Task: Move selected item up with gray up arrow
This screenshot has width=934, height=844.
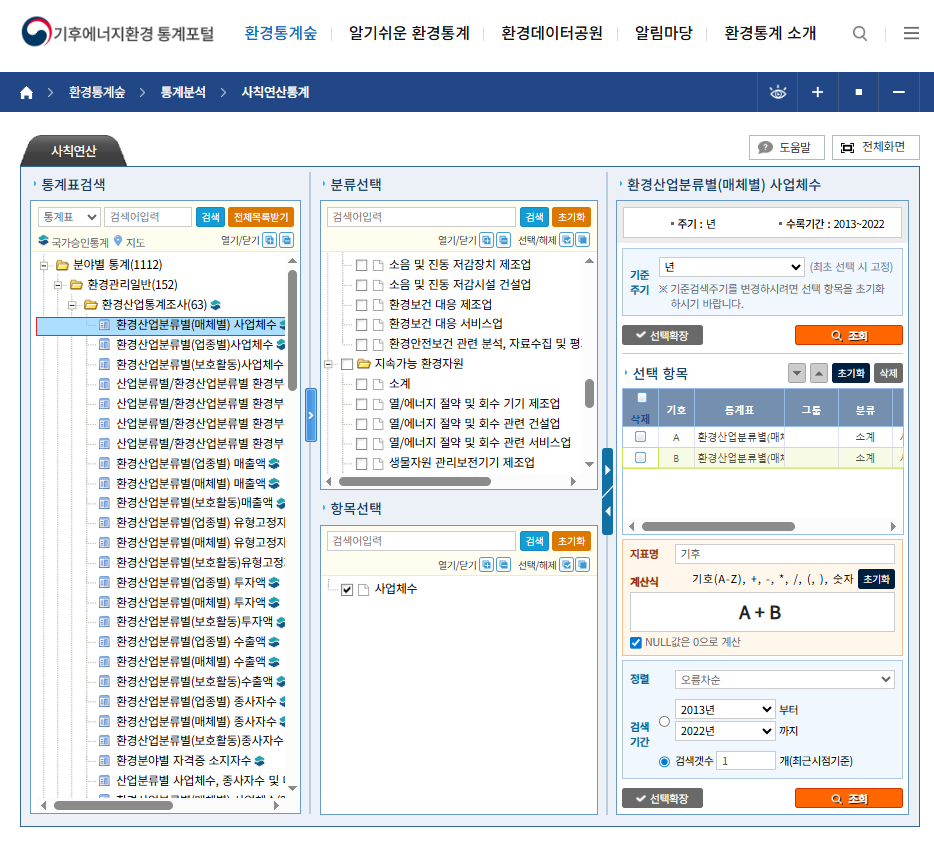Action: [x=819, y=373]
